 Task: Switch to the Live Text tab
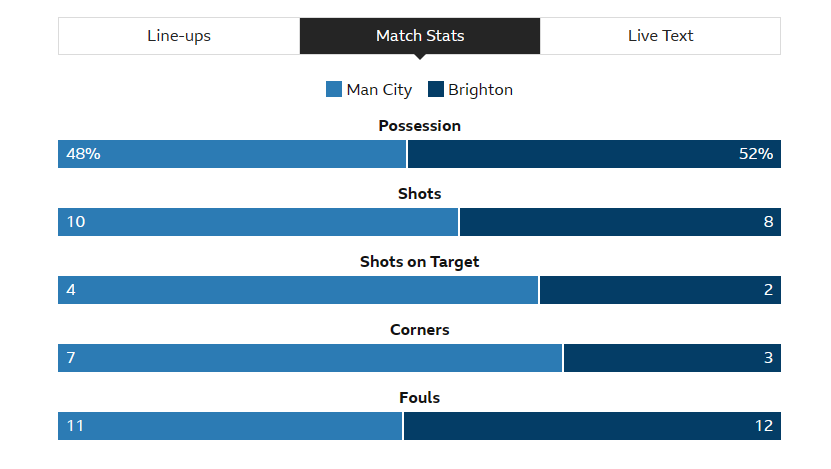[x=660, y=36]
